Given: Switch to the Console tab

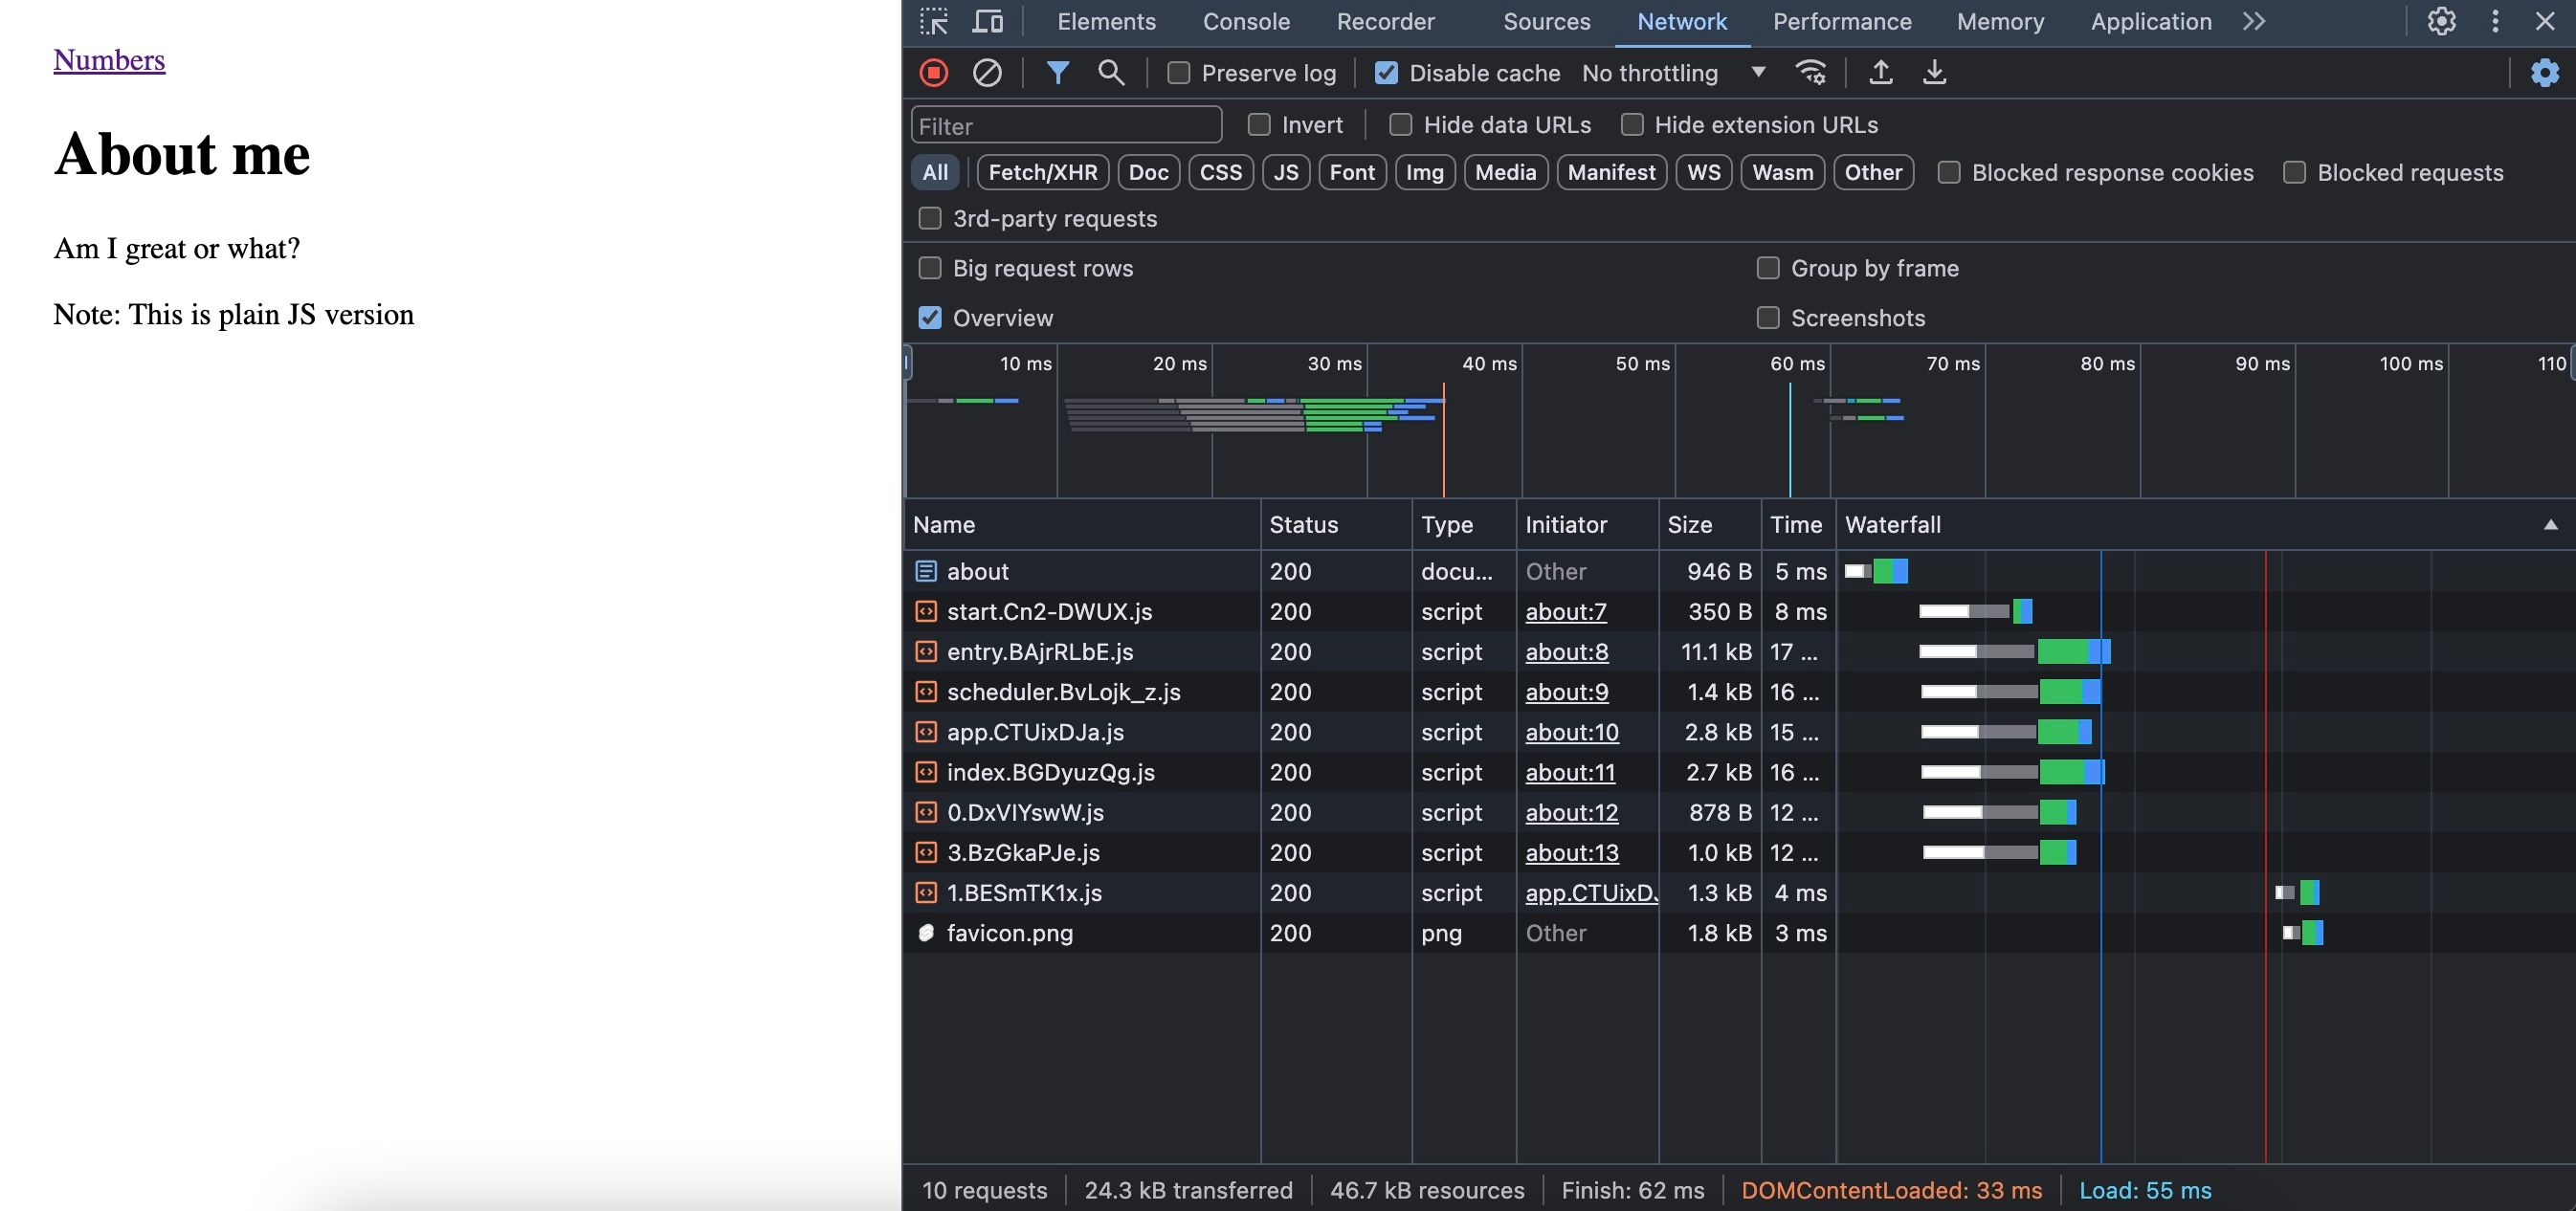Looking at the screenshot, I should (x=1246, y=22).
